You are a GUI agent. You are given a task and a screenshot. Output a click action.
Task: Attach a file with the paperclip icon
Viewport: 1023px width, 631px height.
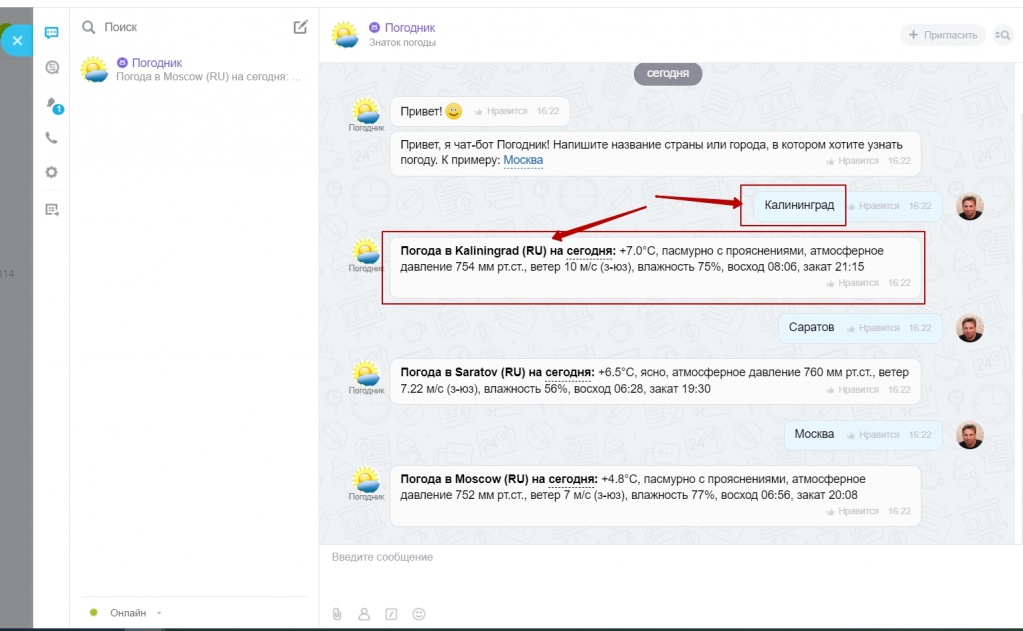(x=337, y=614)
